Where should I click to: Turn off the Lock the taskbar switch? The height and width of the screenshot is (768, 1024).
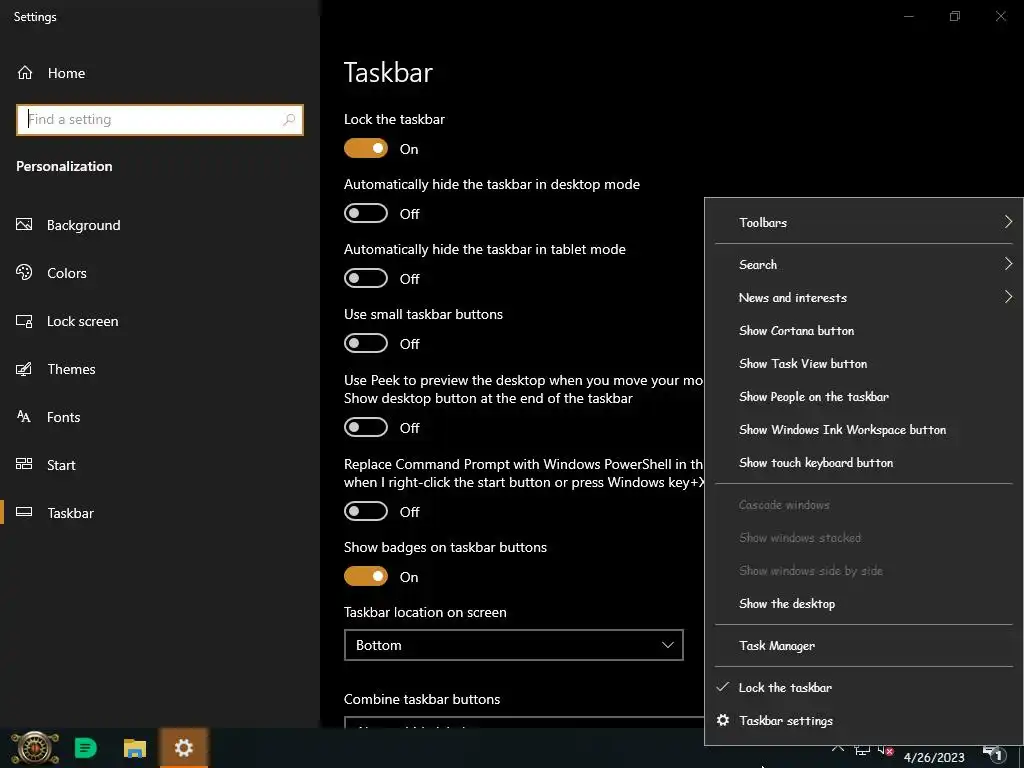(x=366, y=148)
